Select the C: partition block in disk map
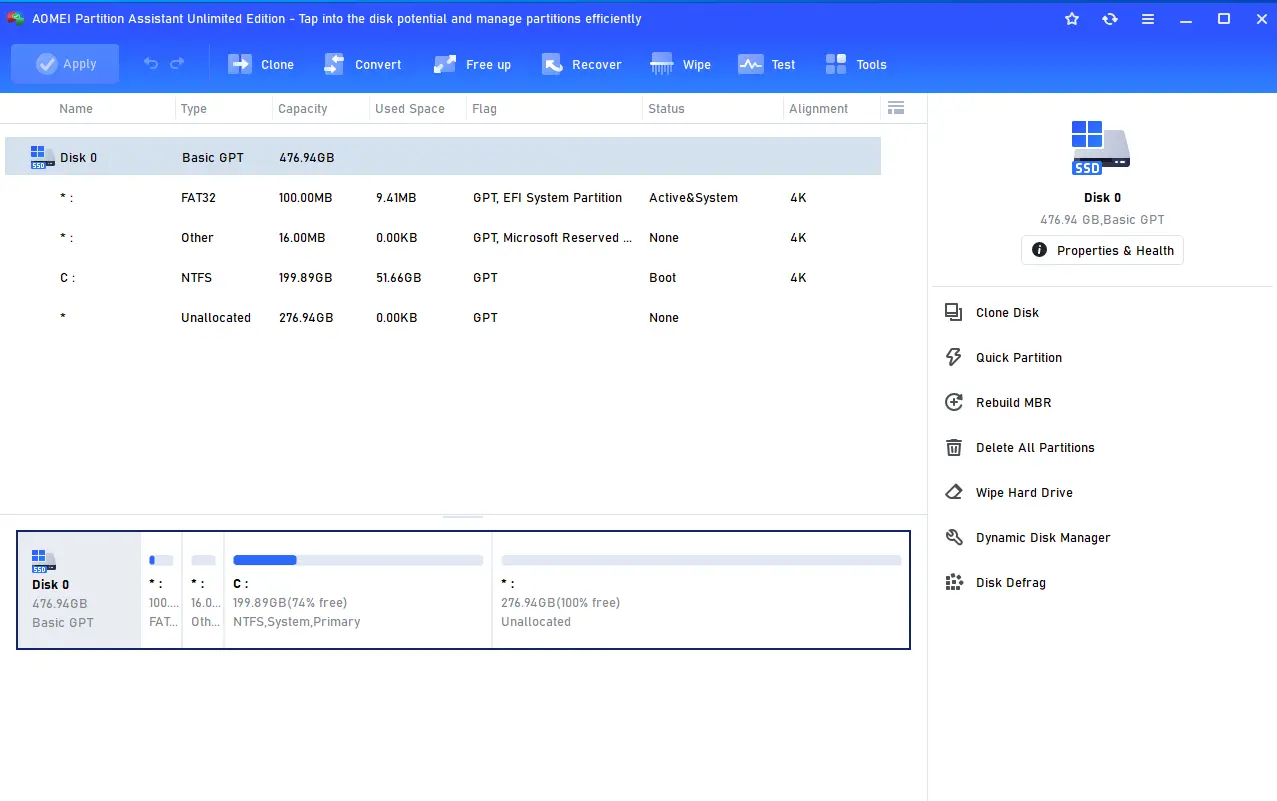The height and width of the screenshot is (801, 1277). [358, 590]
